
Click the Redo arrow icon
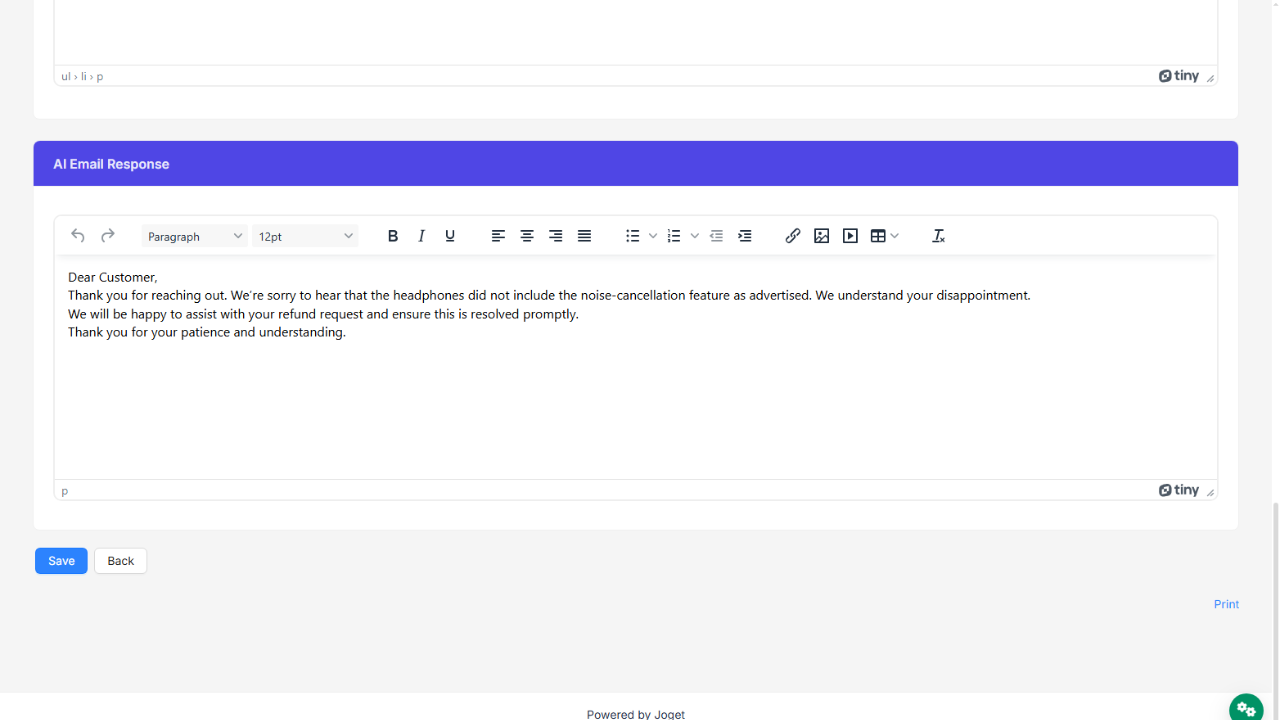click(x=108, y=236)
